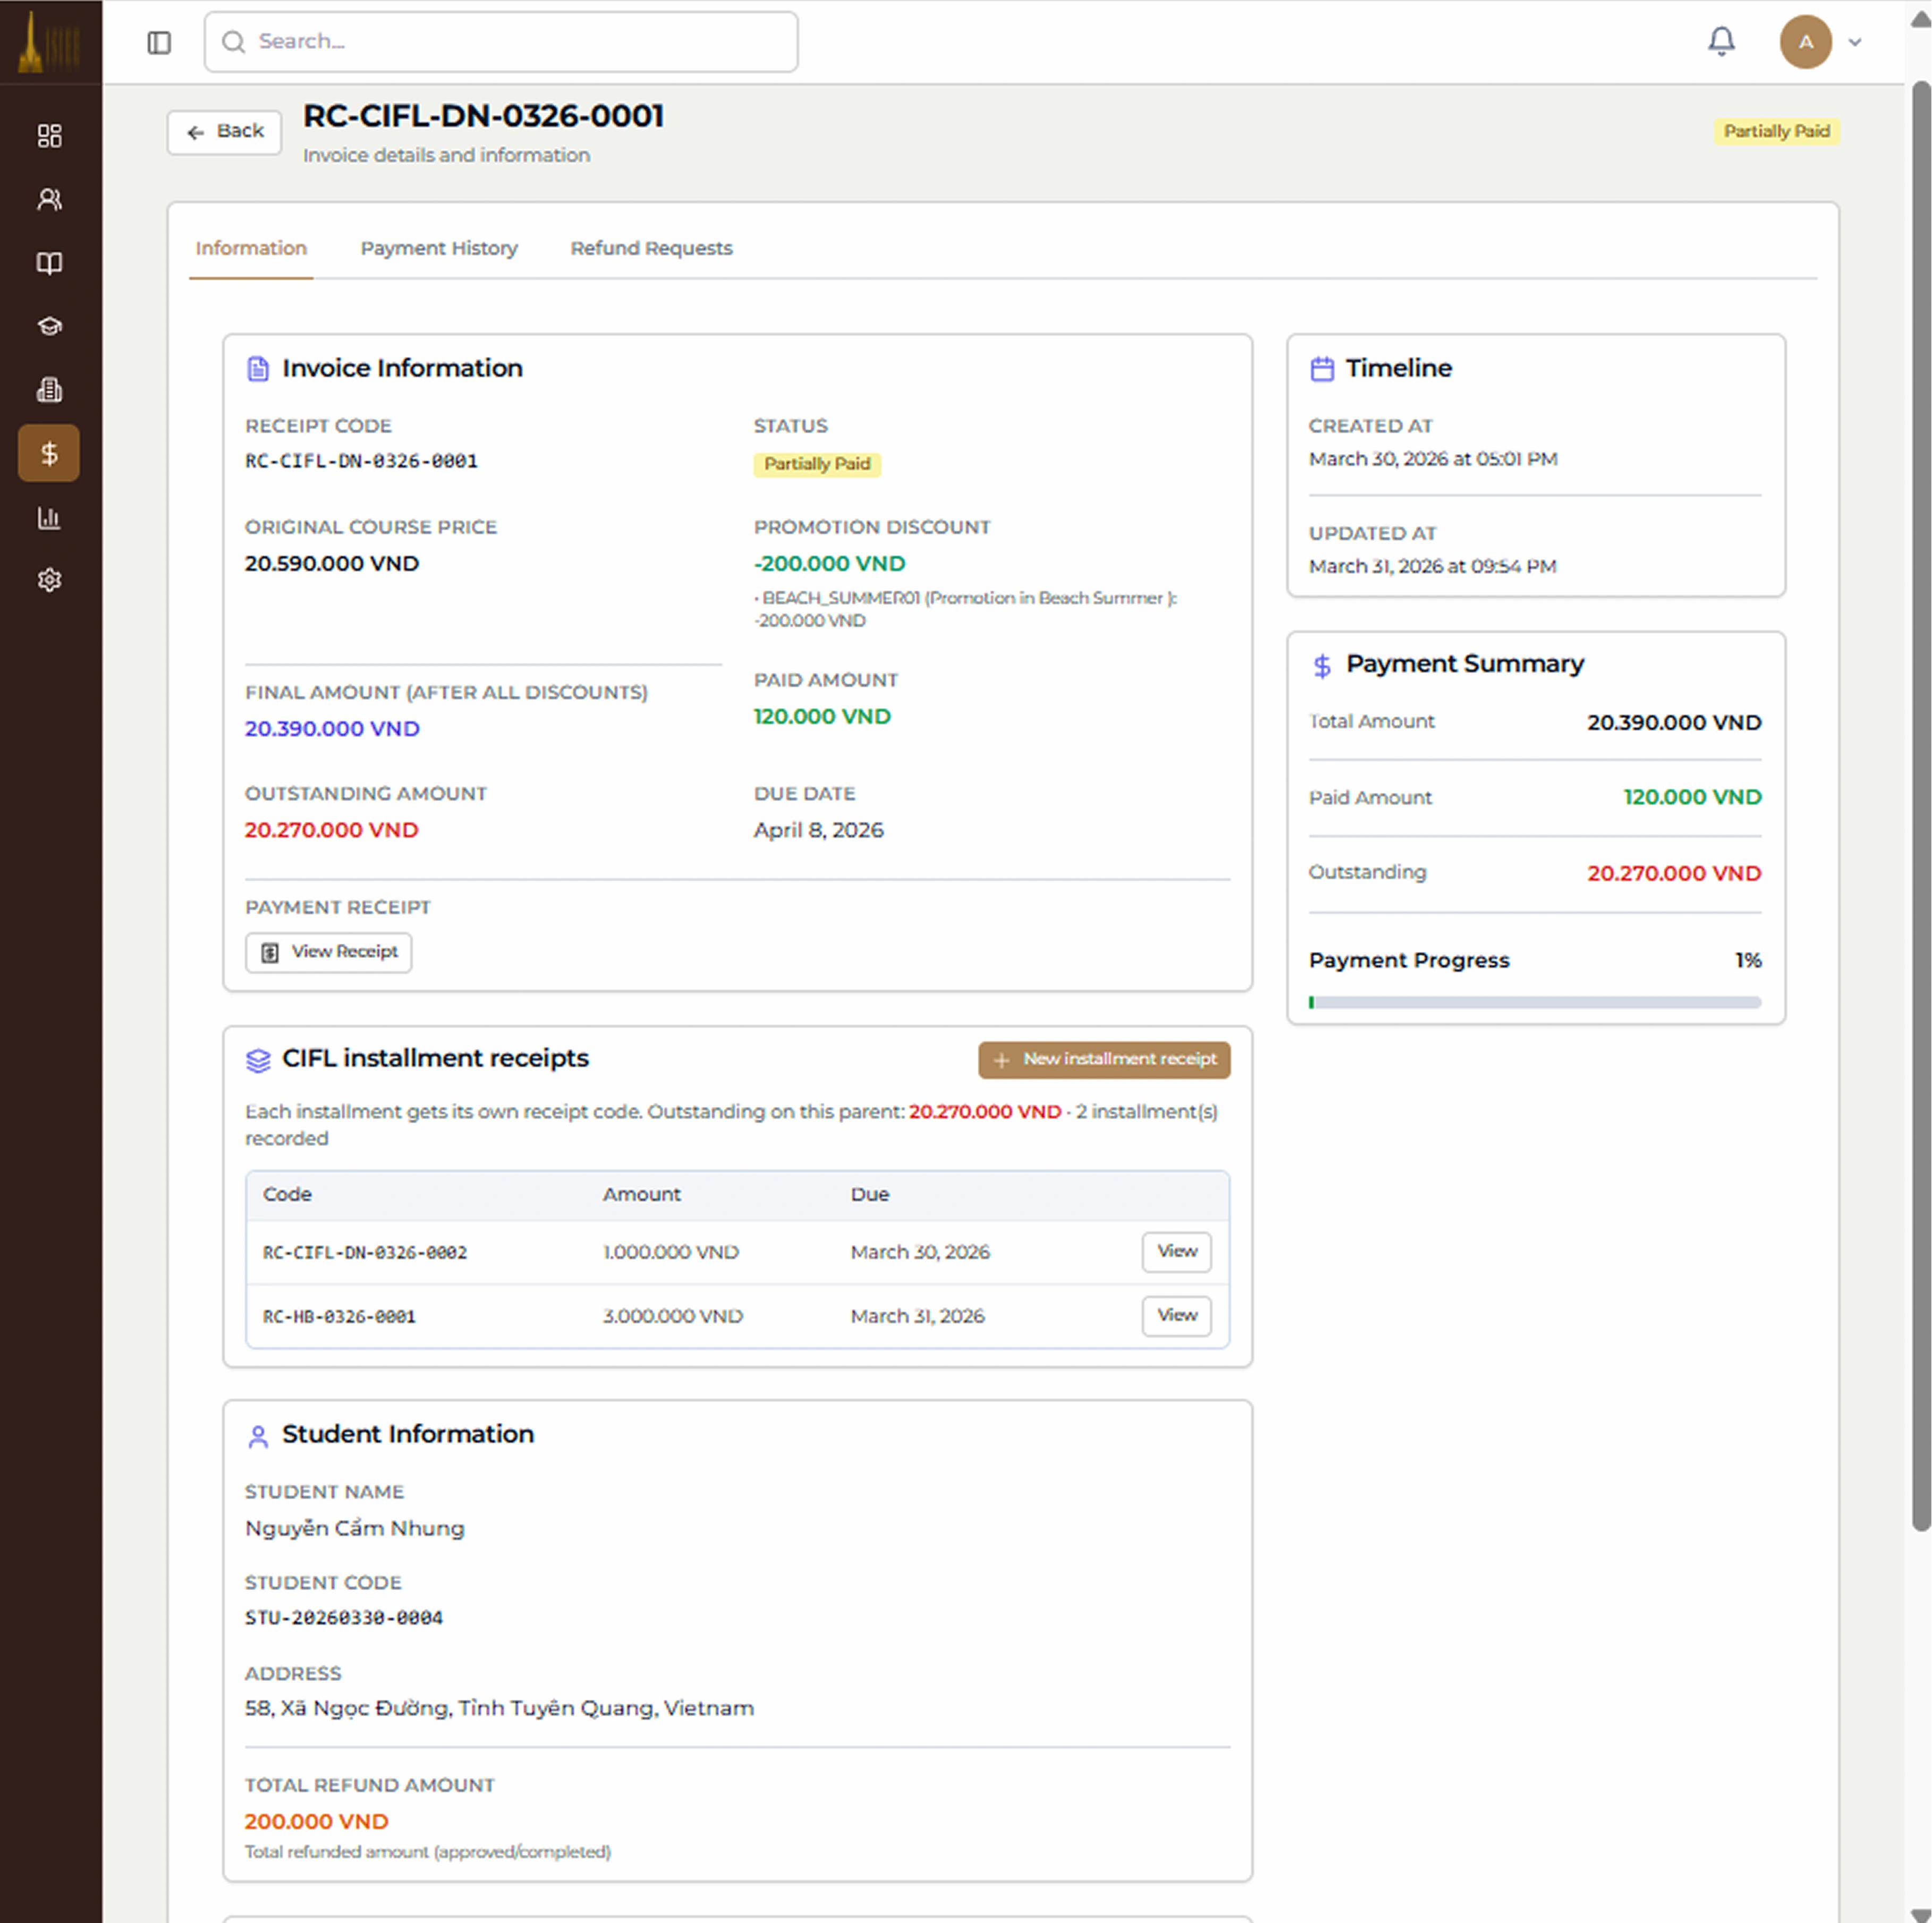Click the CIFL installment receipts layers icon
This screenshot has height=1923, width=1932.
pos(258,1060)
